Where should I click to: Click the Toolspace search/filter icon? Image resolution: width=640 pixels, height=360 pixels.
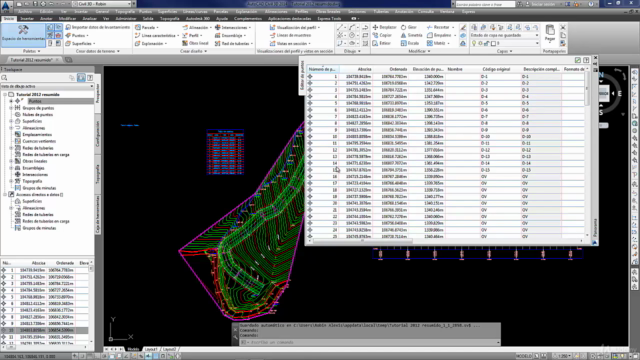[x=4, y=78]
